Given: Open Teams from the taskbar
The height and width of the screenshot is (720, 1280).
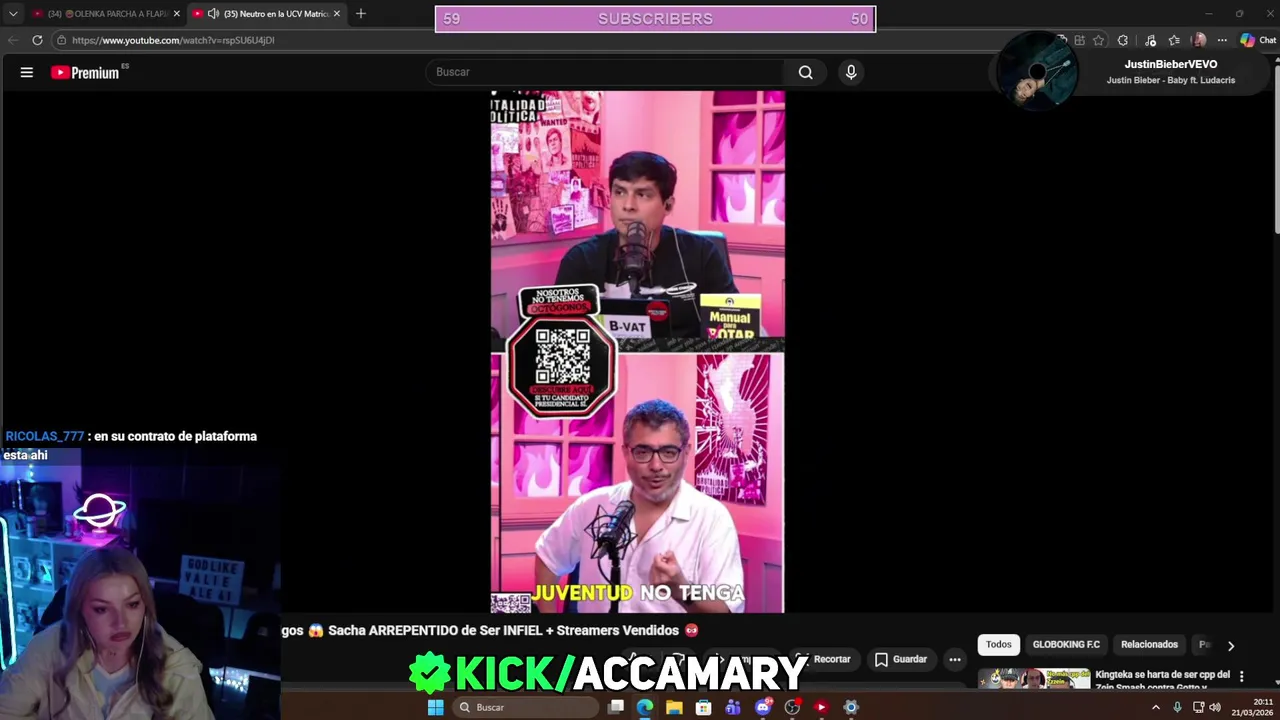Looking at the screenshot, I should [733, 707].
